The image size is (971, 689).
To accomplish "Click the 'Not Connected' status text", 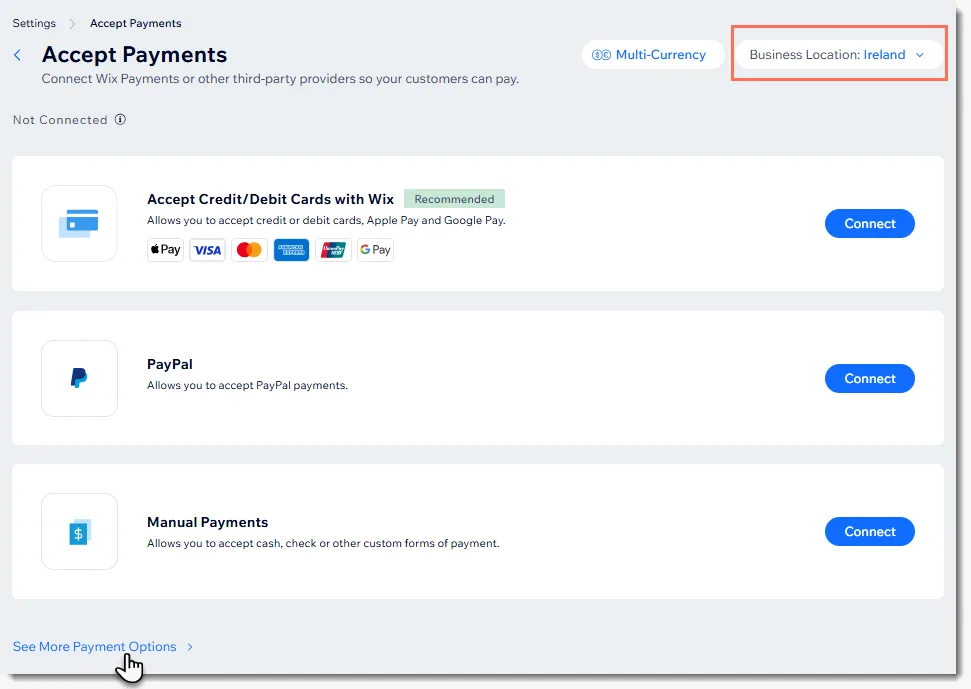I will tap(60, 119).
